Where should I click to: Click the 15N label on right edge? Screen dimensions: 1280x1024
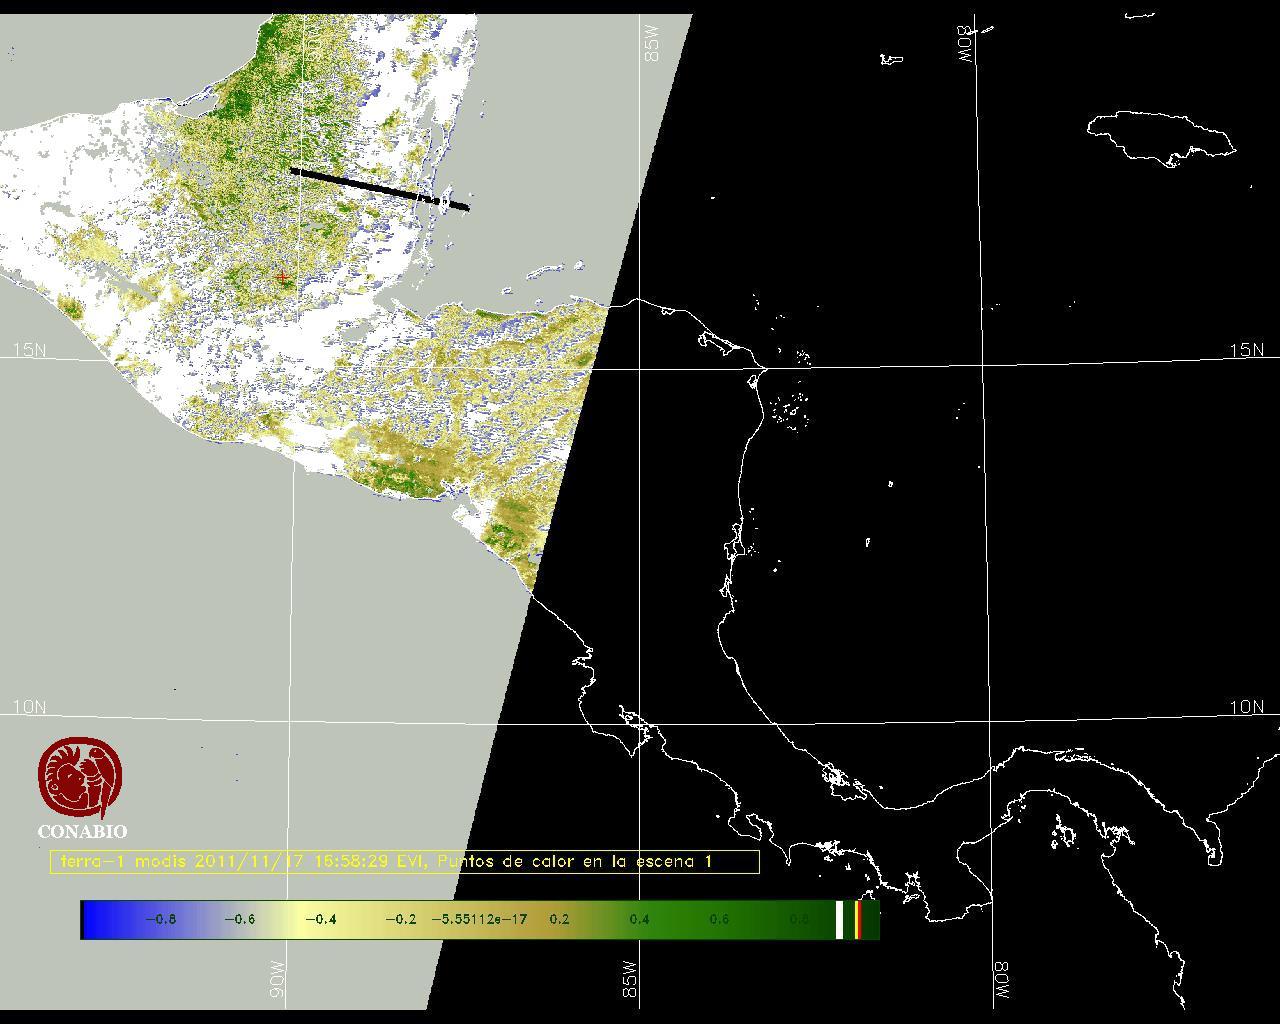pyautogui.click(x=1246, y=350)
